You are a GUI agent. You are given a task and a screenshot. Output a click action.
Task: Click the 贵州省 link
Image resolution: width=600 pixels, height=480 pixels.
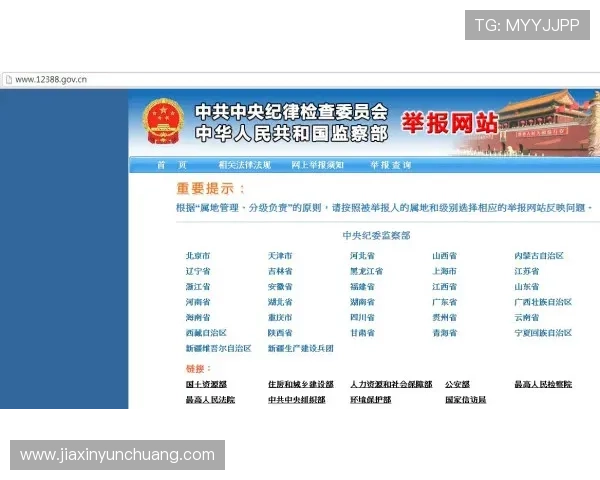coord(445,317)
